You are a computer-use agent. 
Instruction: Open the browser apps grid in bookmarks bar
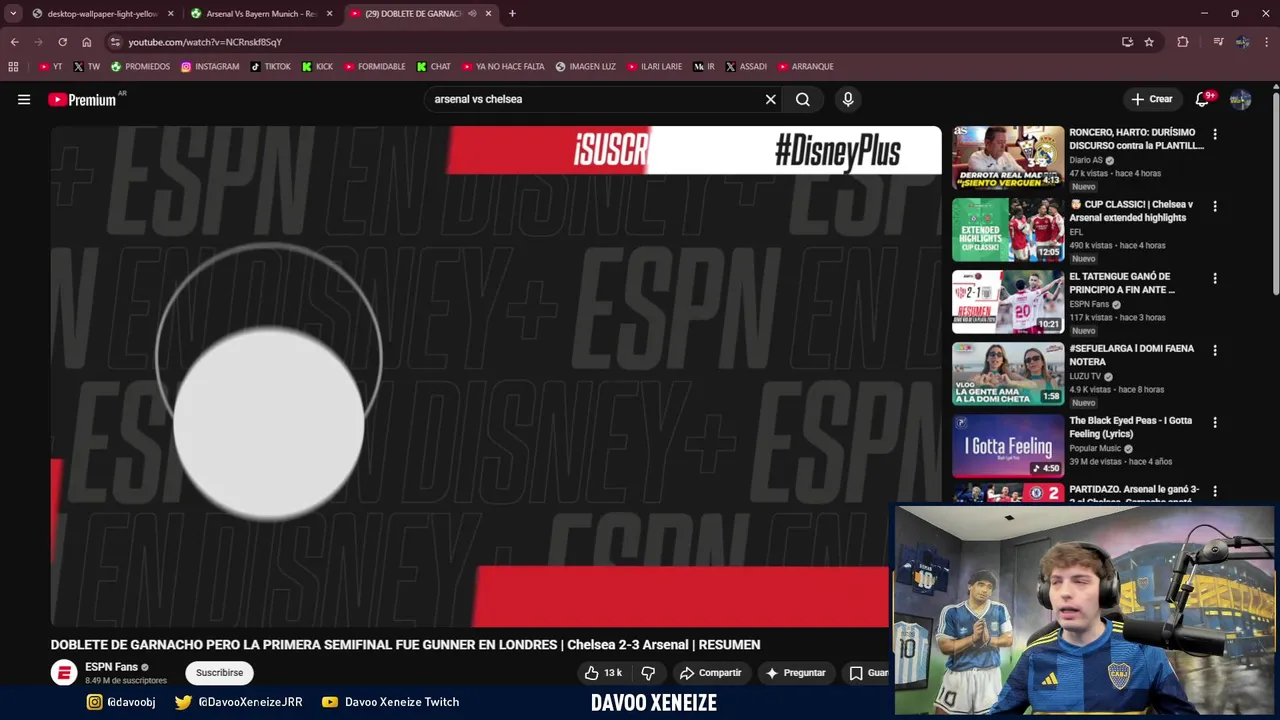pos(13,67)
